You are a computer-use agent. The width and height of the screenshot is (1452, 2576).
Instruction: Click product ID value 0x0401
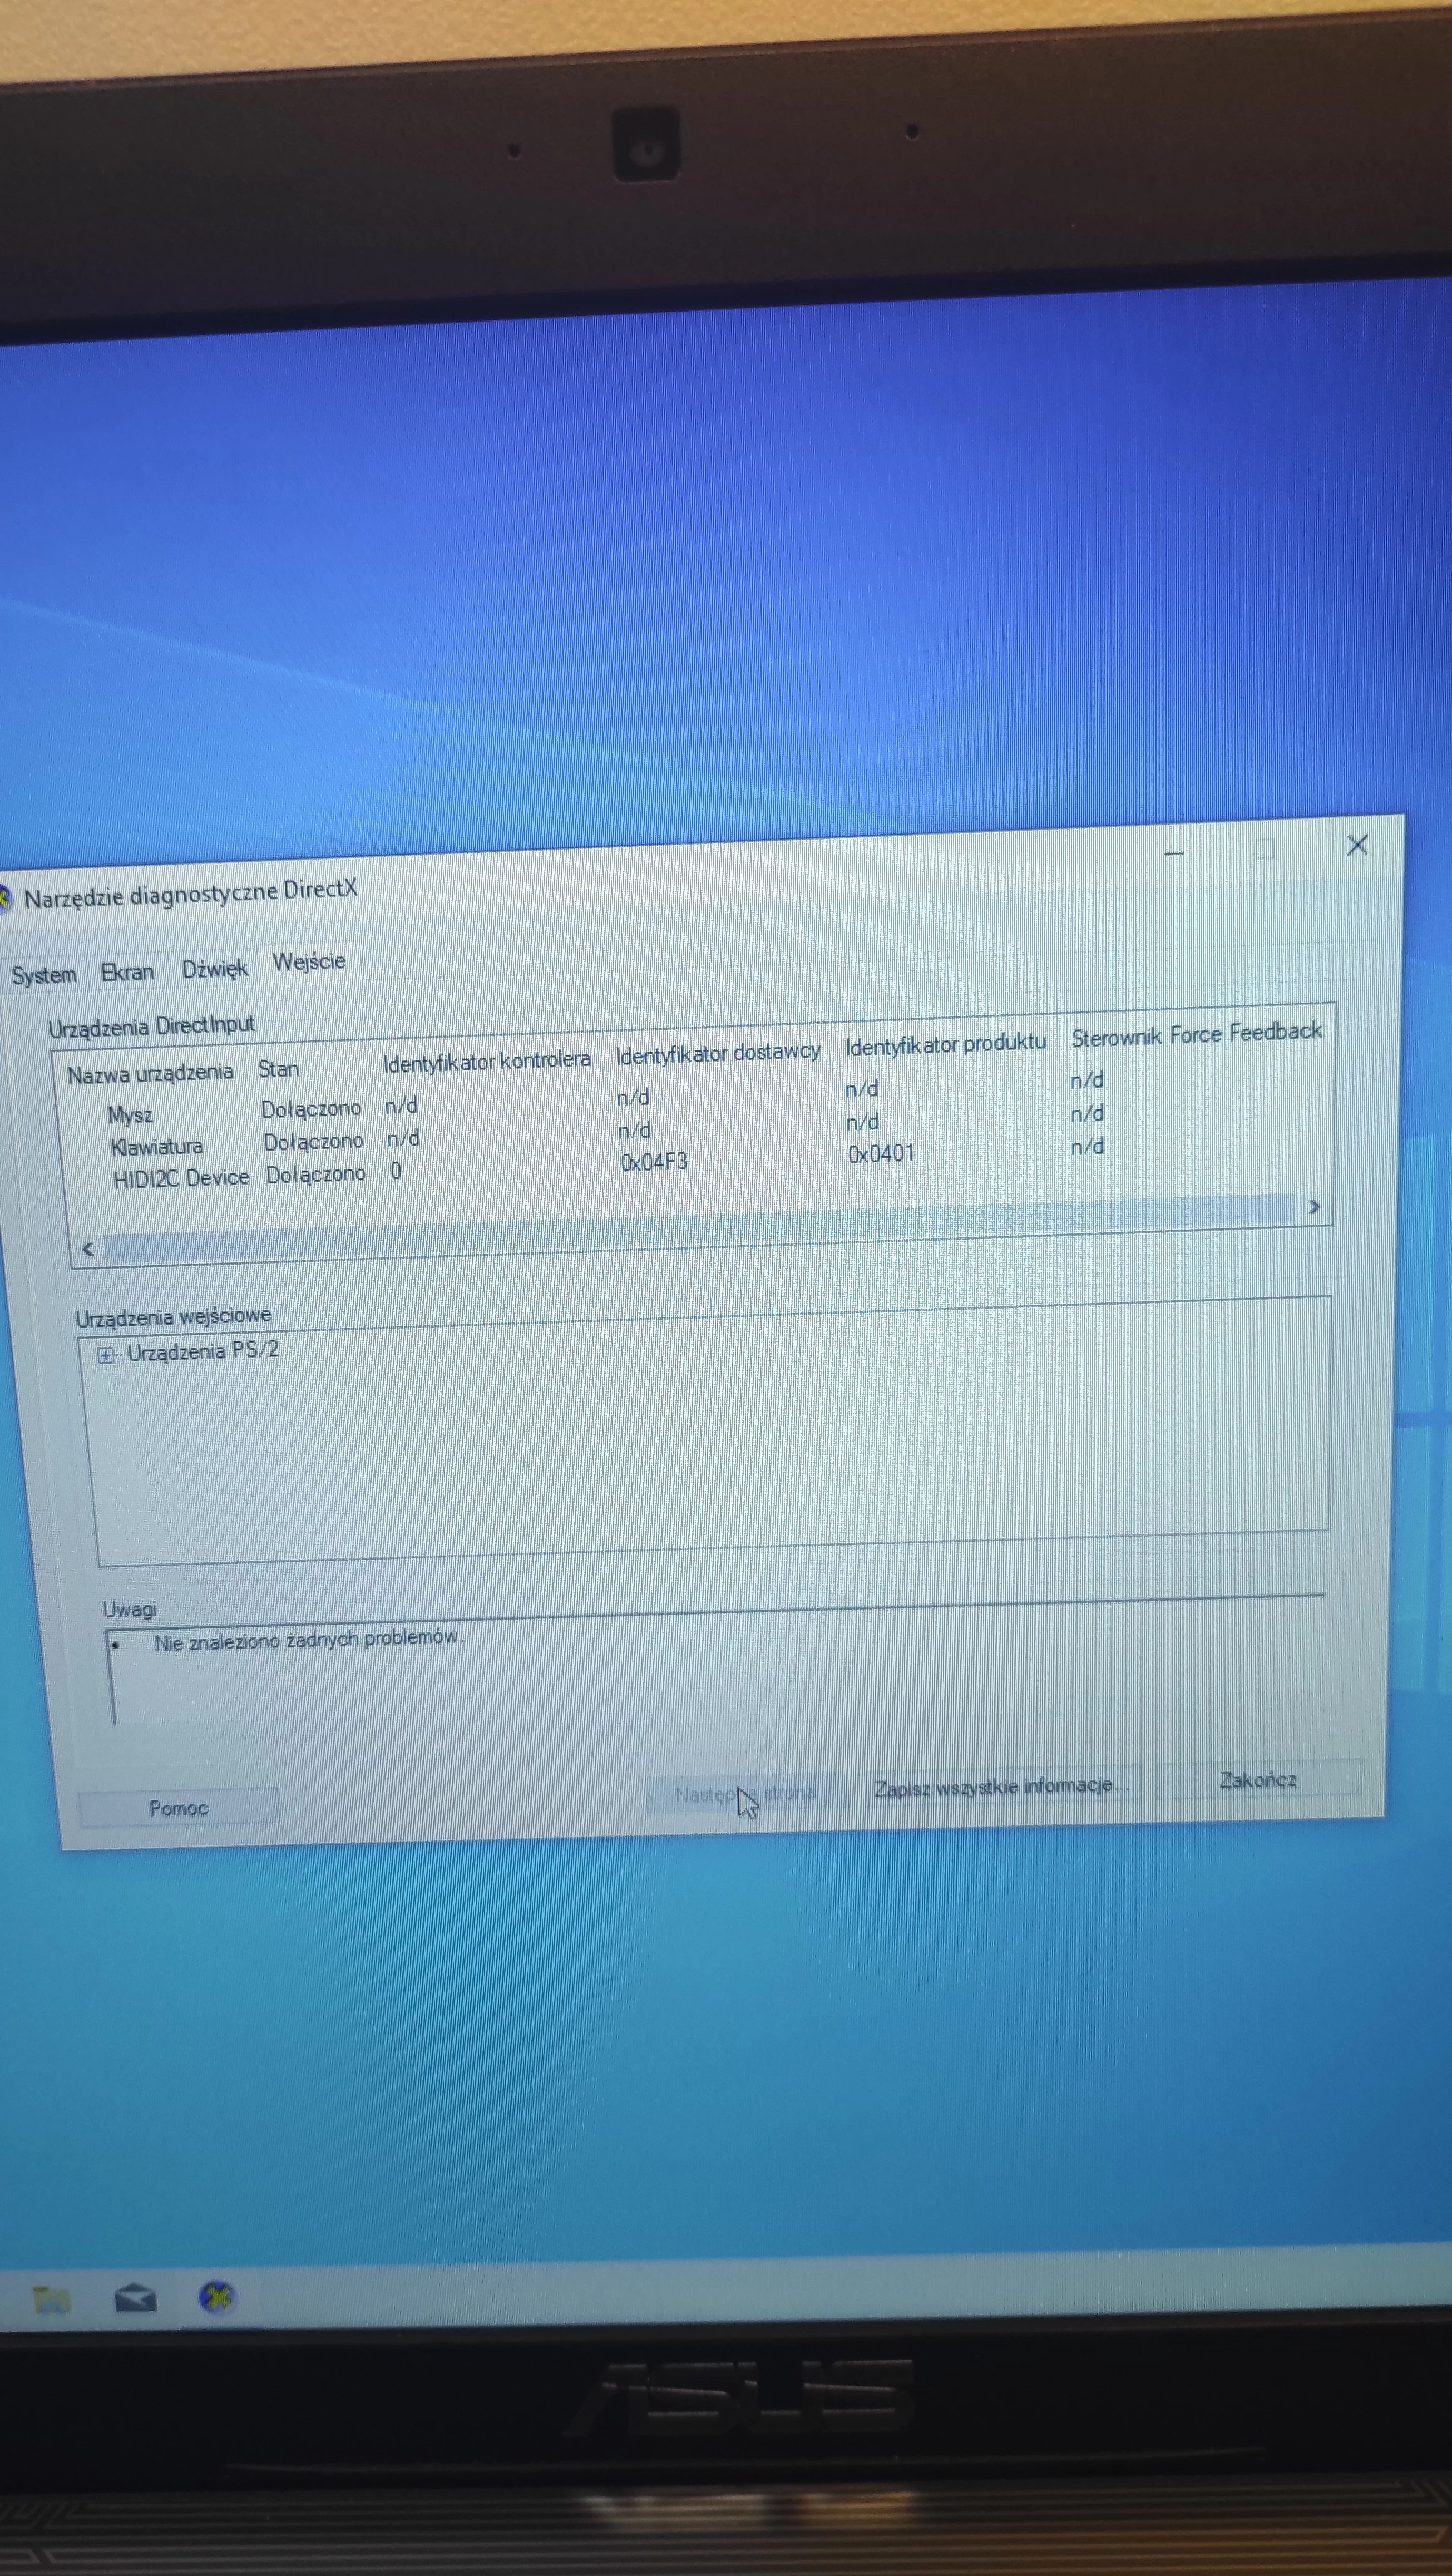(x=881, y=1154)
